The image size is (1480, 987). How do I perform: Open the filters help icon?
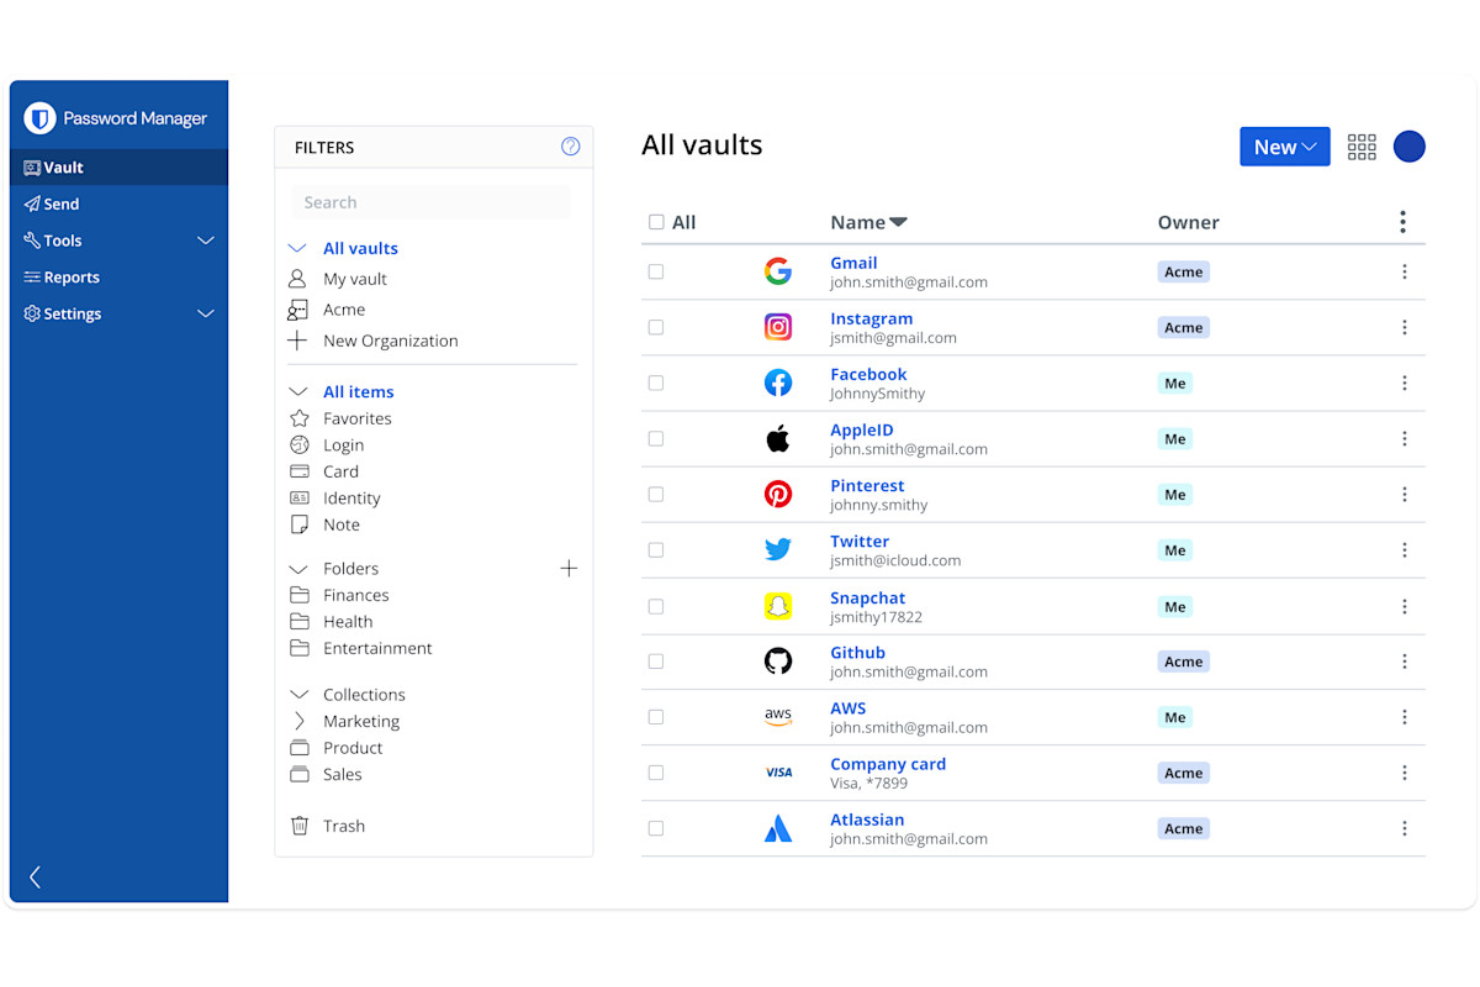point(570,146)
